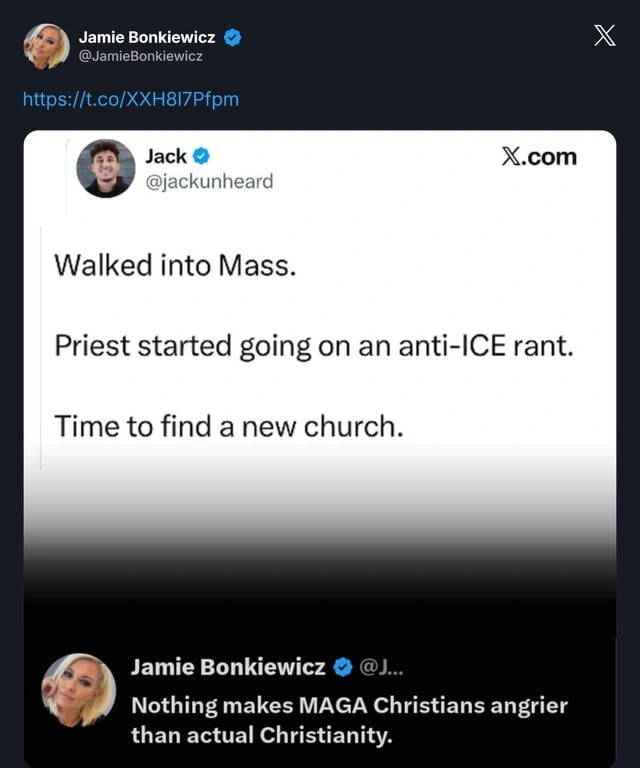Click bottom Jamie Bonkiewicz name in reply
Screen dimensions: 640x768
click(x=228, y=667)
